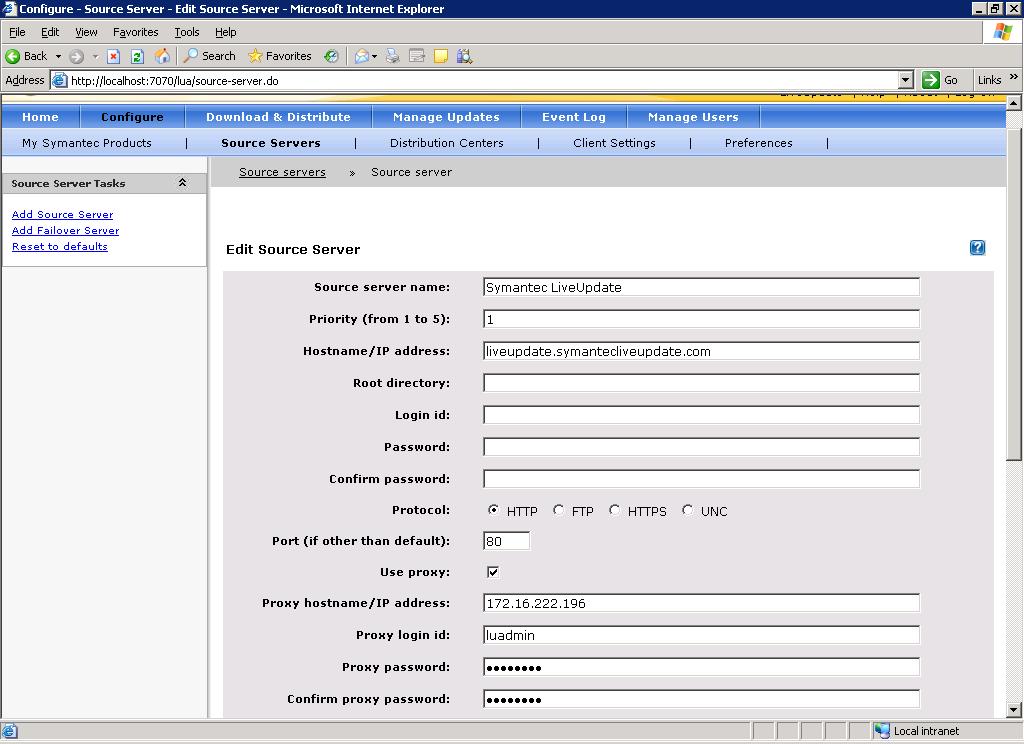Click the Priority input field

[x=701, y=319]
